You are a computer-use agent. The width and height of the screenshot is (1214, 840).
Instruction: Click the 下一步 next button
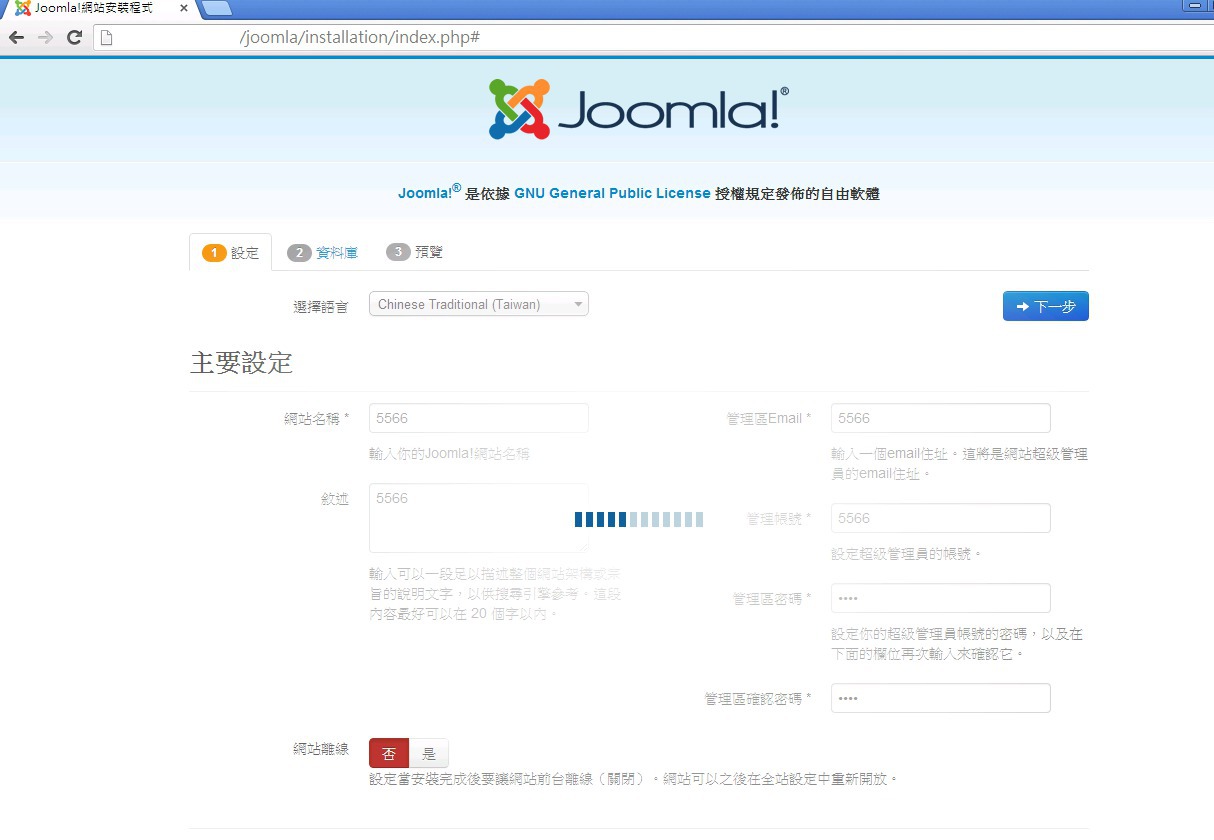(1045, 306)
